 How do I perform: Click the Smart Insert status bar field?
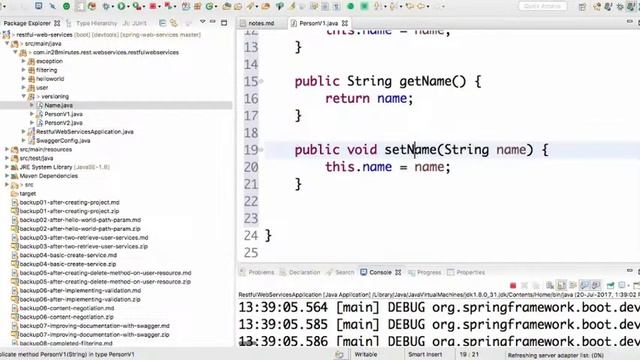tap(425, 355)
